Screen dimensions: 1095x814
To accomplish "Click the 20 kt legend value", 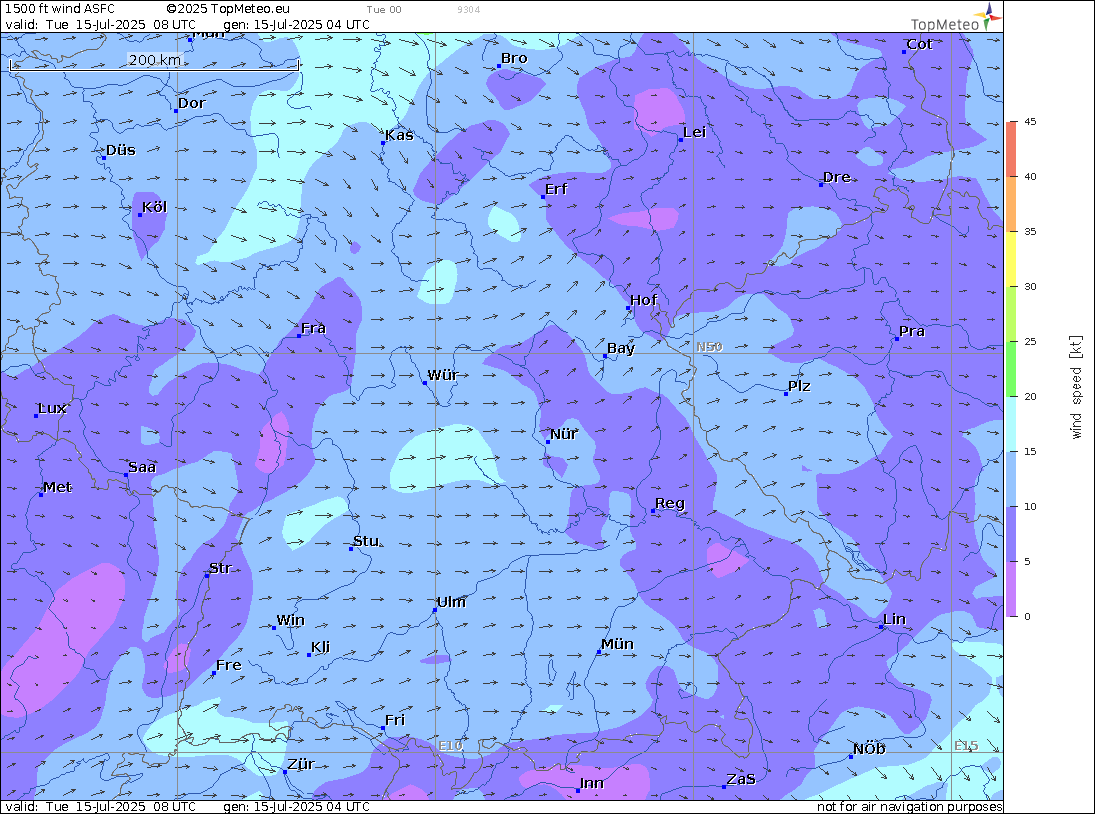I will click(x=1030, y=397).
